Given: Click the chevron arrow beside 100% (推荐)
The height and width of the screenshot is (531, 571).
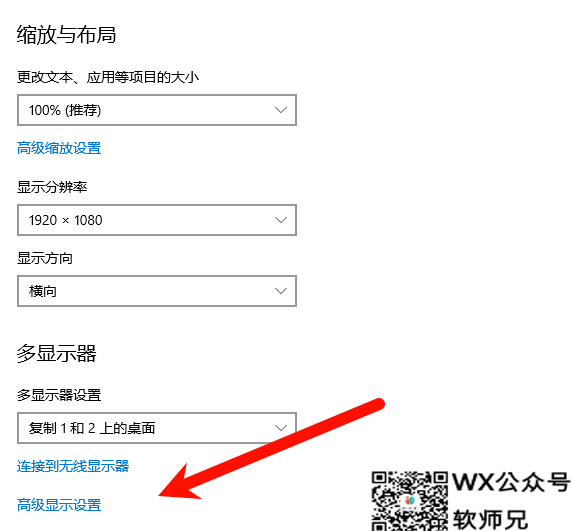Looking at the screenshot, I should (281, 110).
